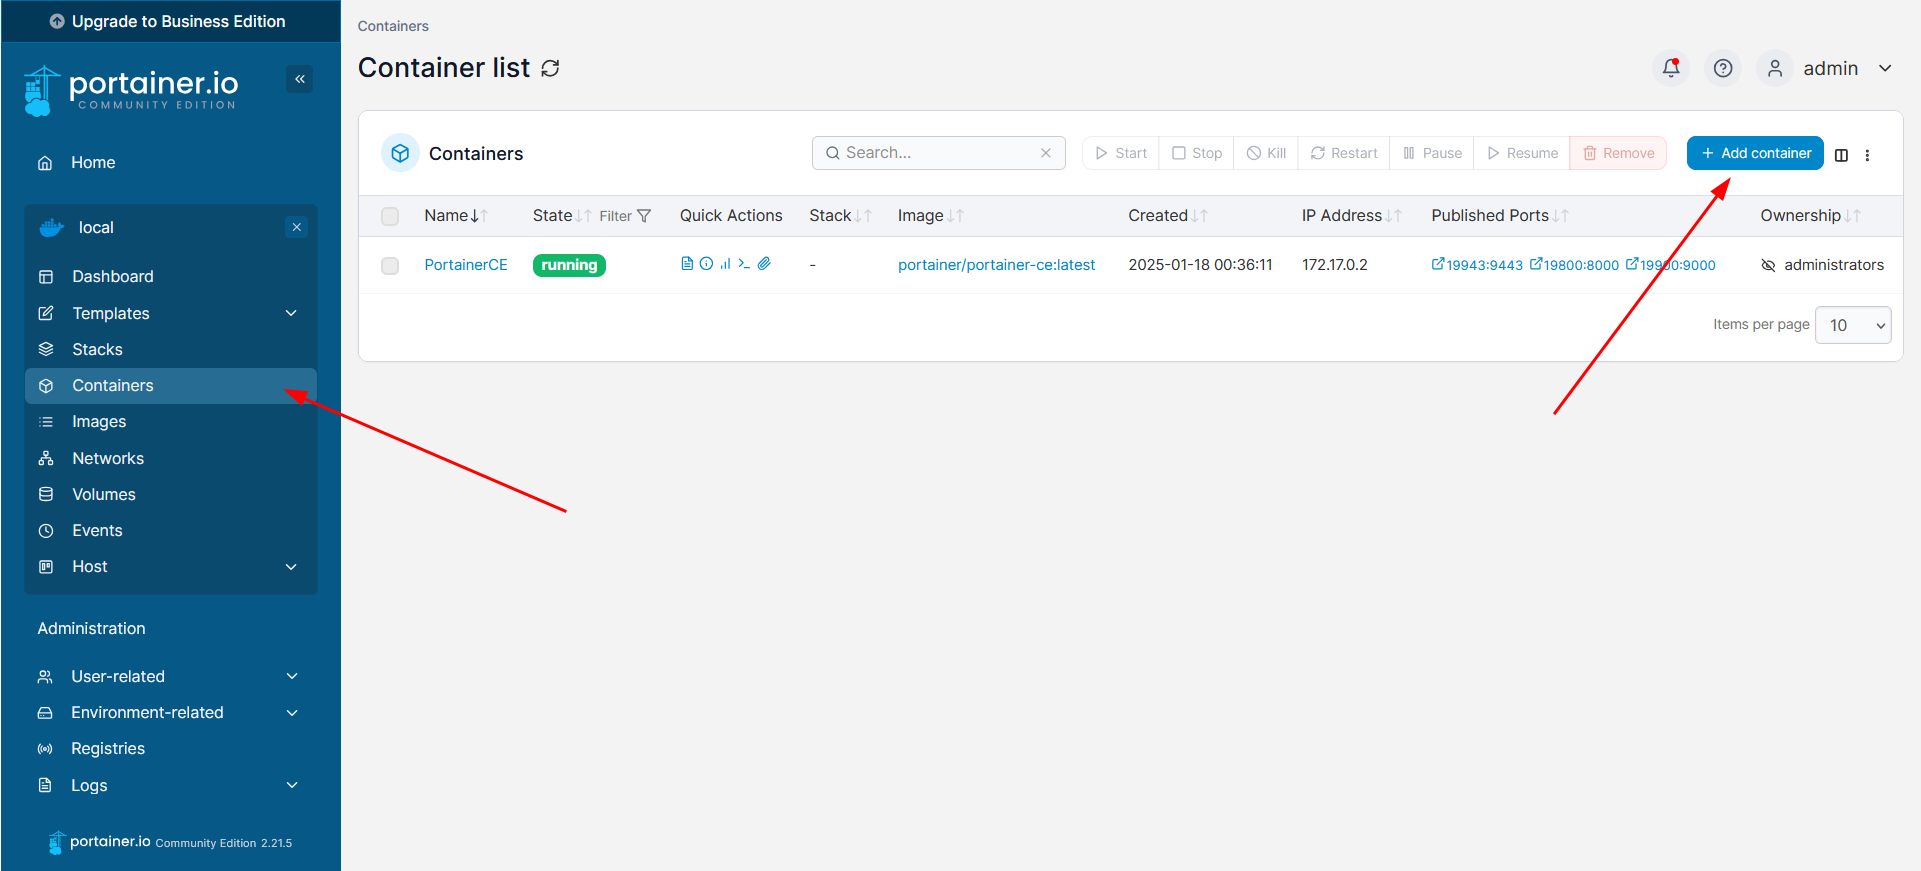This screenshot has height=871, width=1921.
Task: Open the PortainerCE container logs icon
Action: pyautogui.click(x=687, y=264)
